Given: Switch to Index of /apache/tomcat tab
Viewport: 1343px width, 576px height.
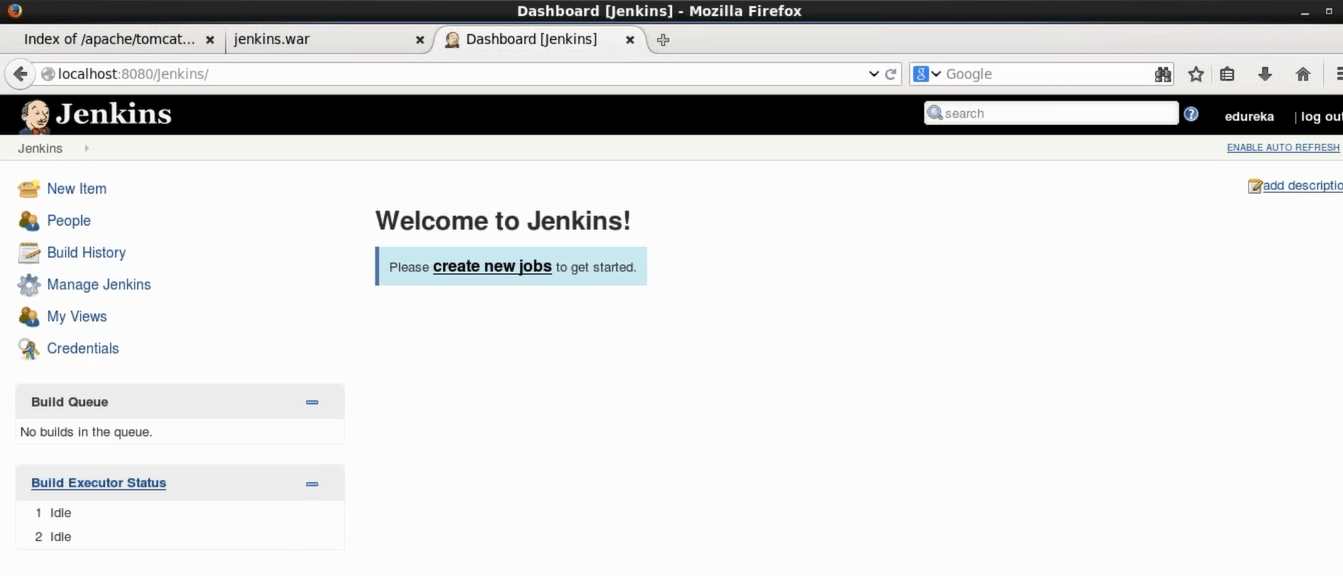Looking at the screenshot, I should [109, 40].
